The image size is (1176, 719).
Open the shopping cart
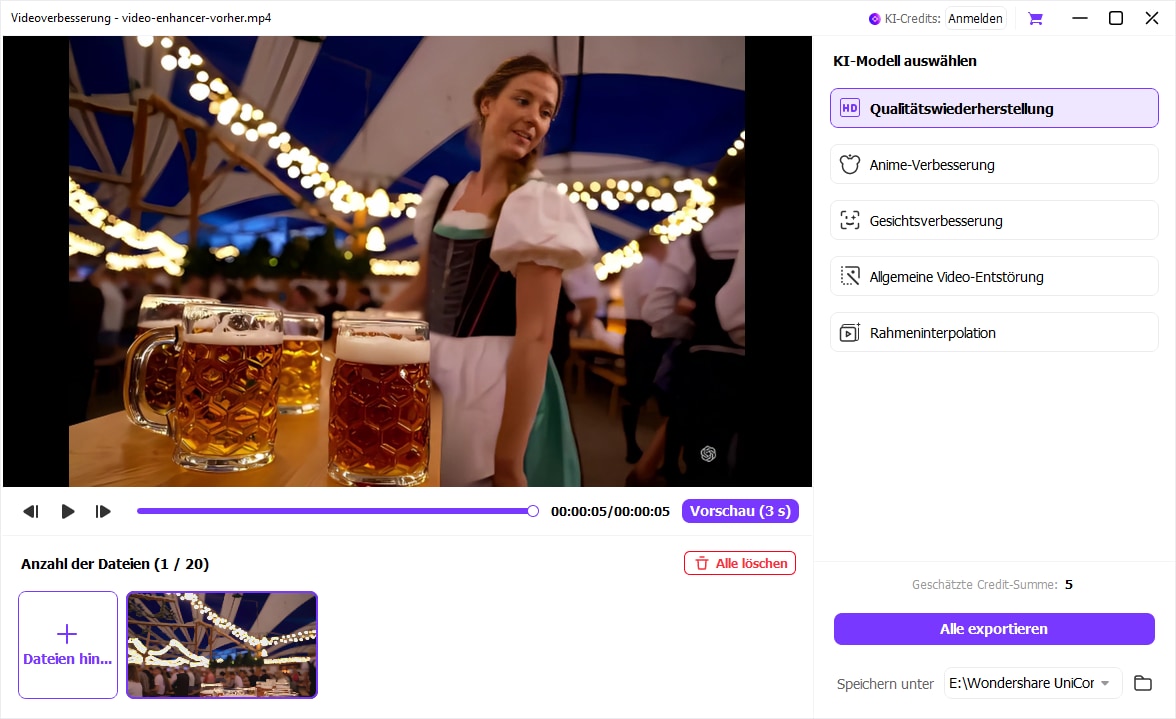point(1035,18)
